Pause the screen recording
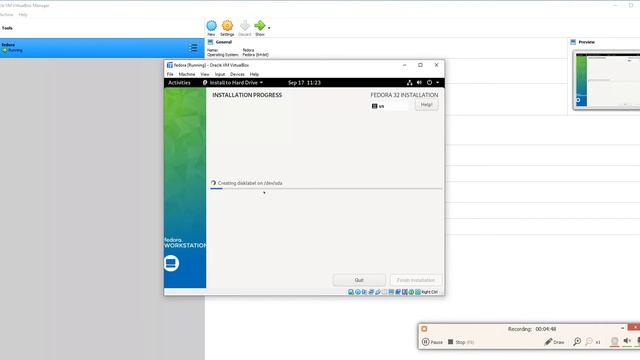Image resolution: width=640 pixels, height=360 pixels. [432, 342]
